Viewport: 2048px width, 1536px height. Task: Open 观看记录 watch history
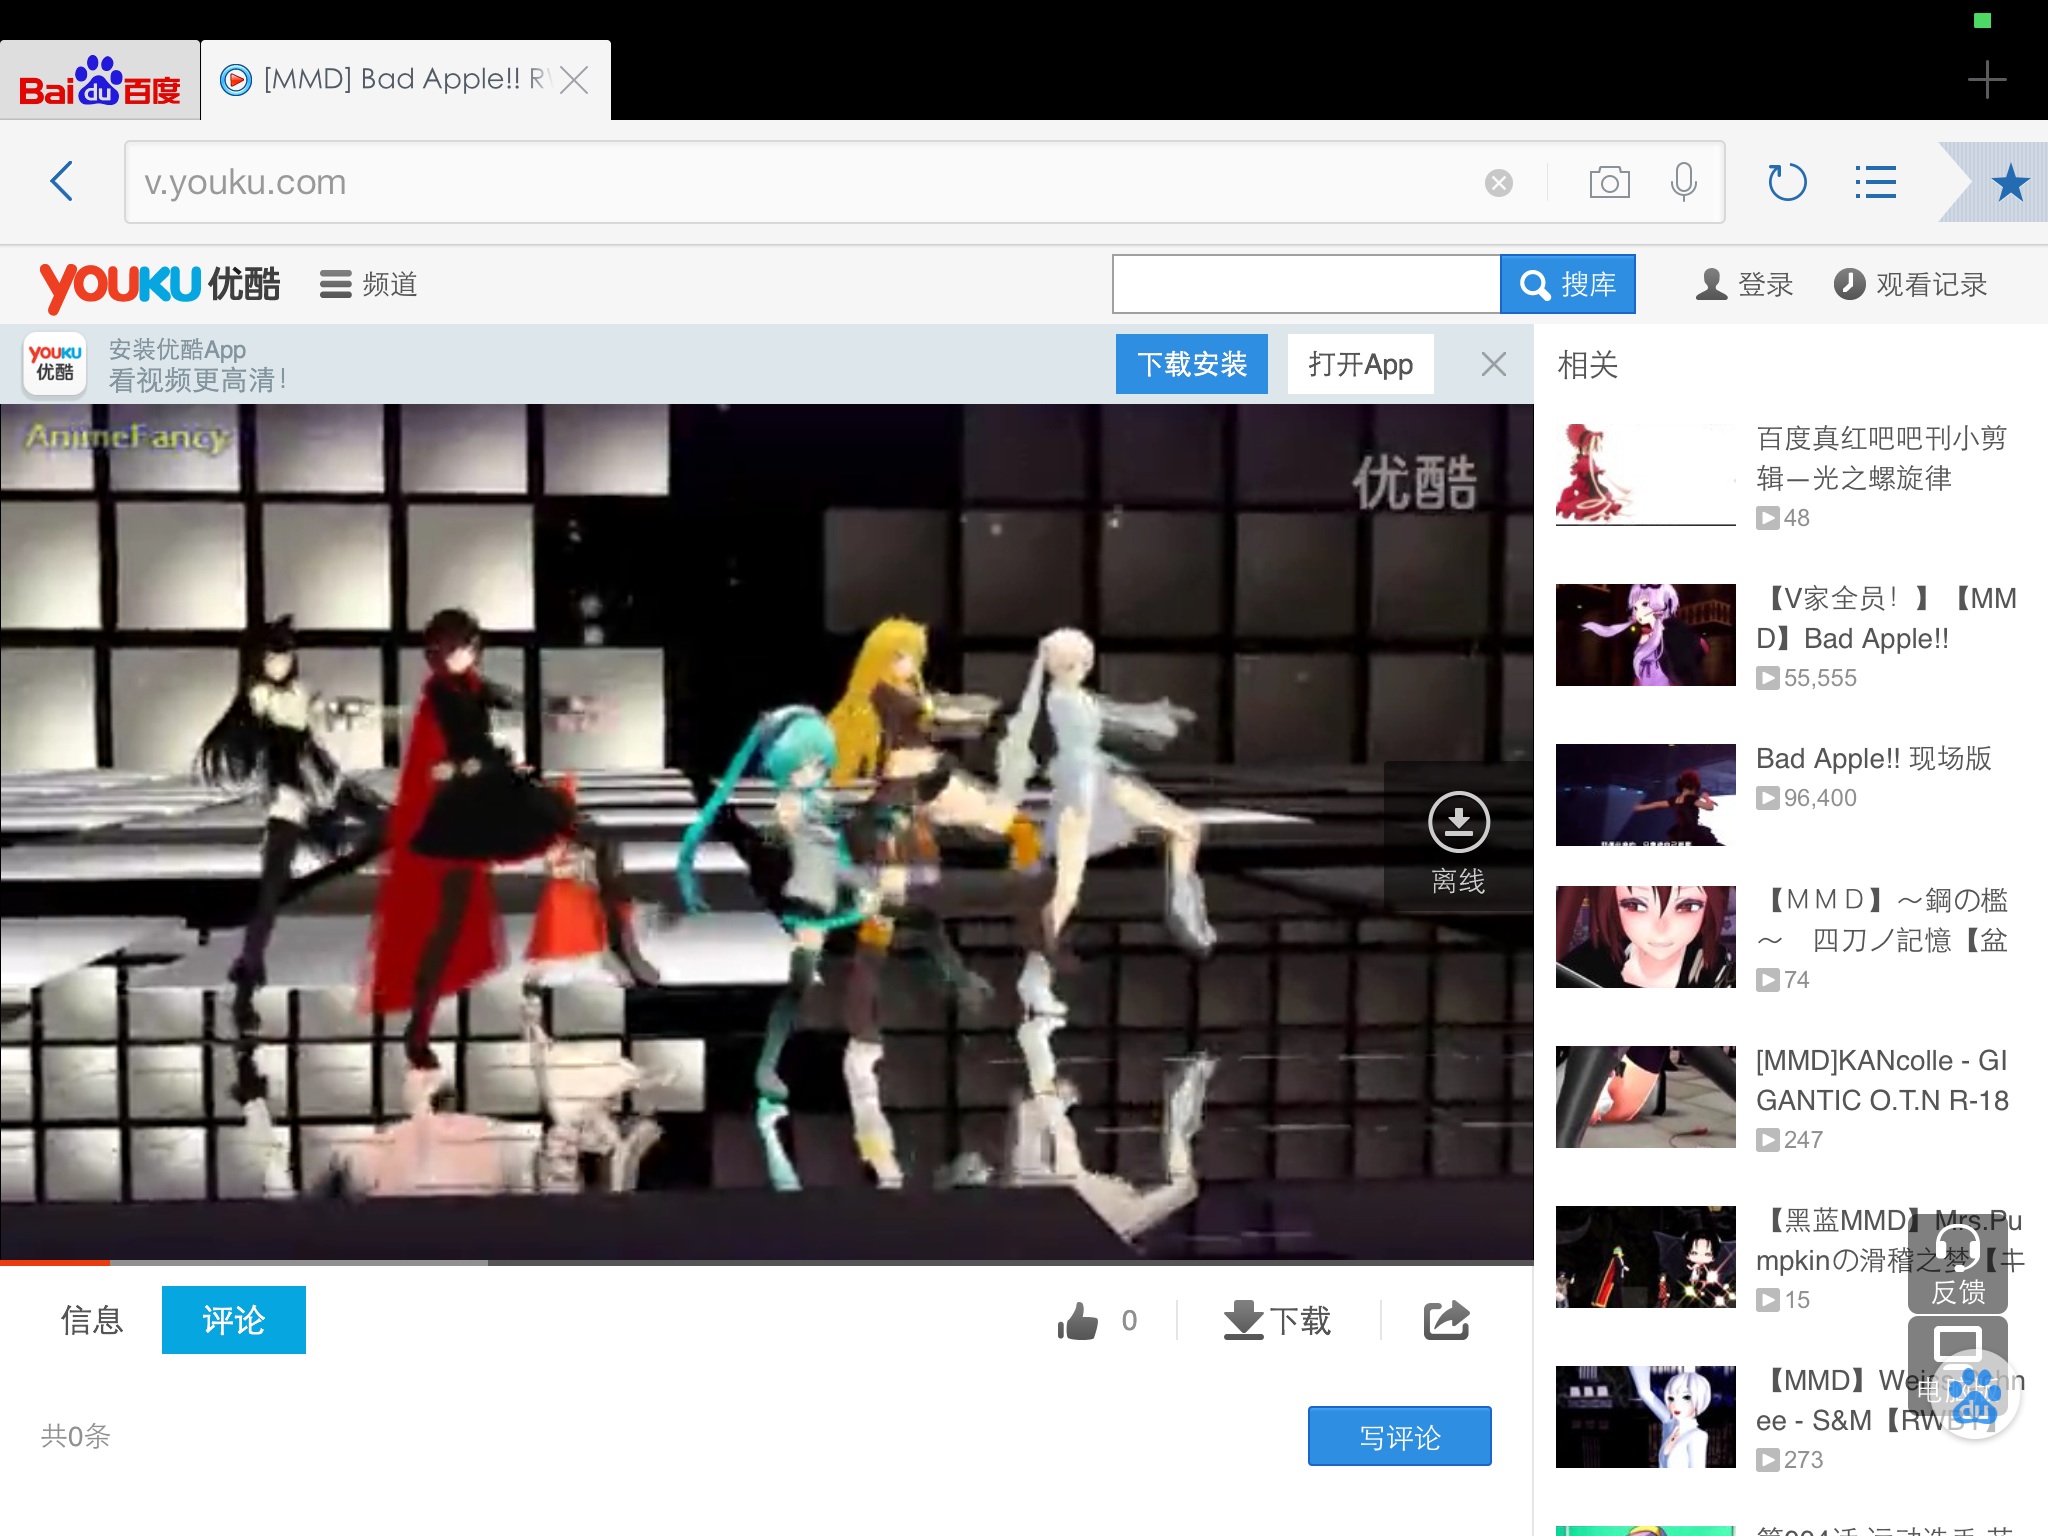click(1910, 284)
